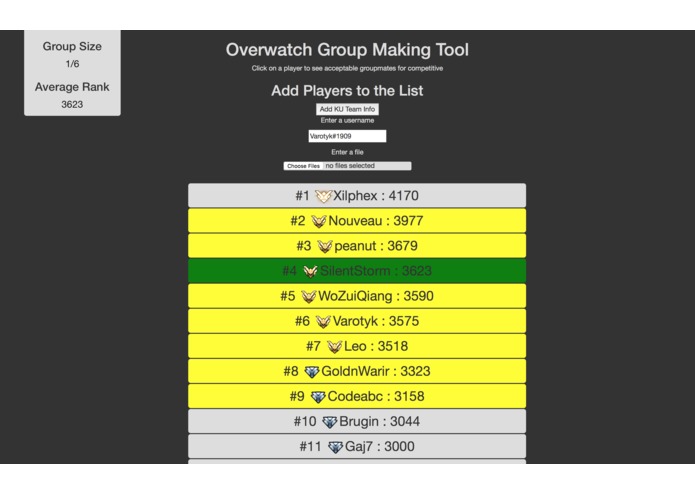Image resolution: width=695 pixels, height=494 pixels.
Task: Click the Choose Files button
Action: [x=303, y=166]
